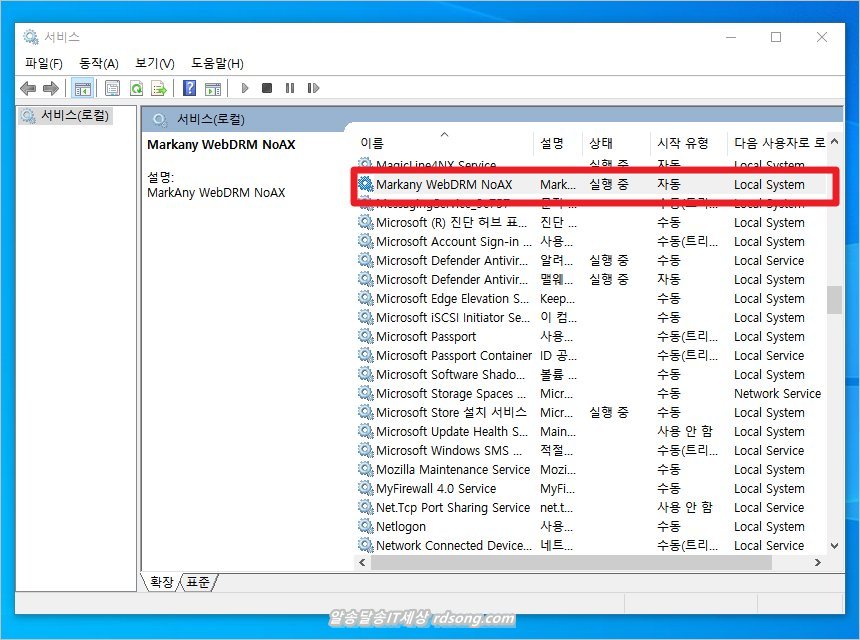Open Properties from the toolbar icon
Screen dimensions: 860x640
point(113,88)
